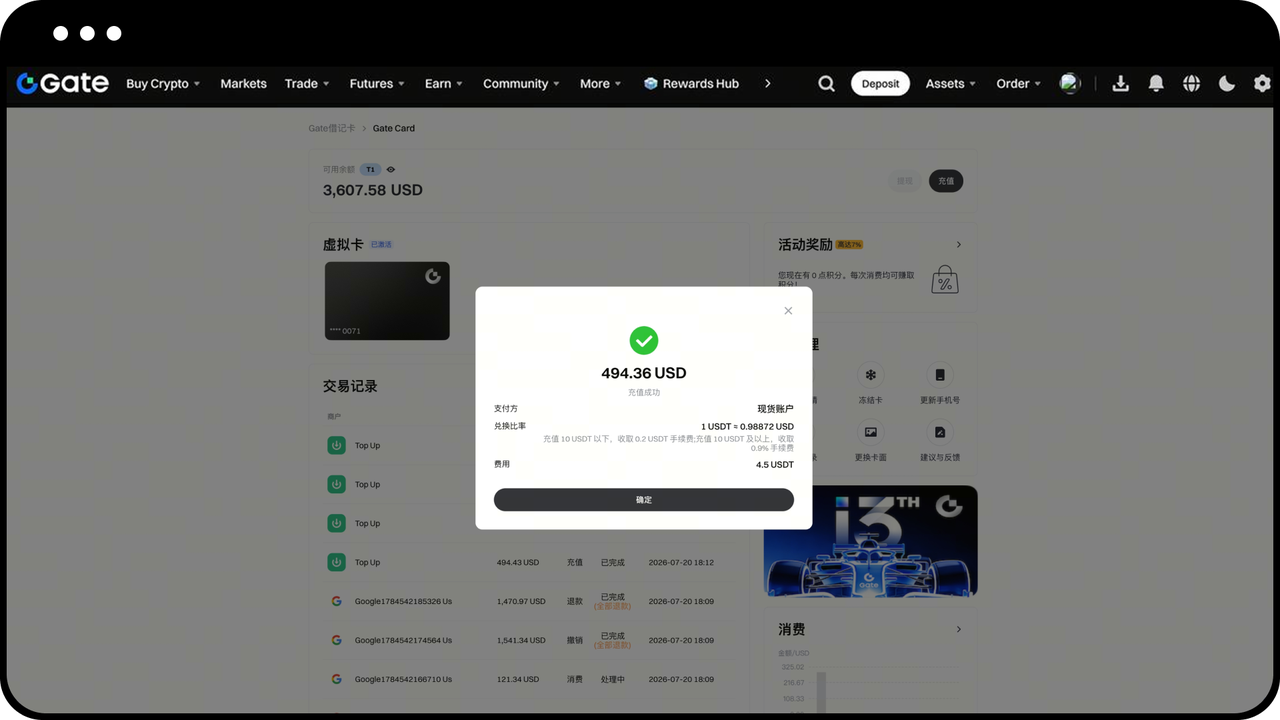Click the 现货账户 payer value
This screenshot has width=1280, height=720.
pyautogui.click(x=776, y=408)
